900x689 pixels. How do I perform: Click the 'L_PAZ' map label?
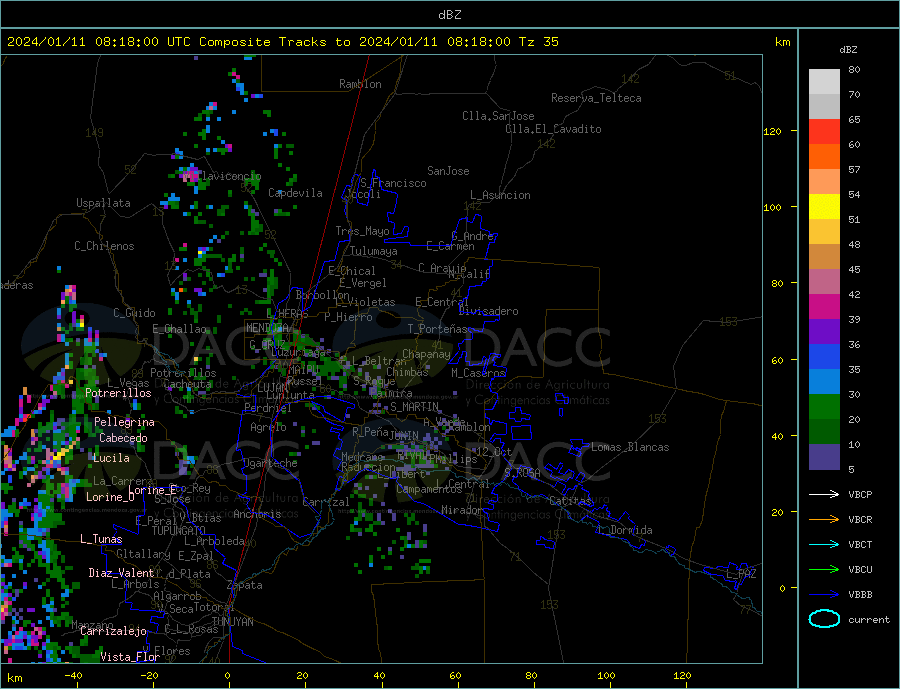tap(741, 574)
